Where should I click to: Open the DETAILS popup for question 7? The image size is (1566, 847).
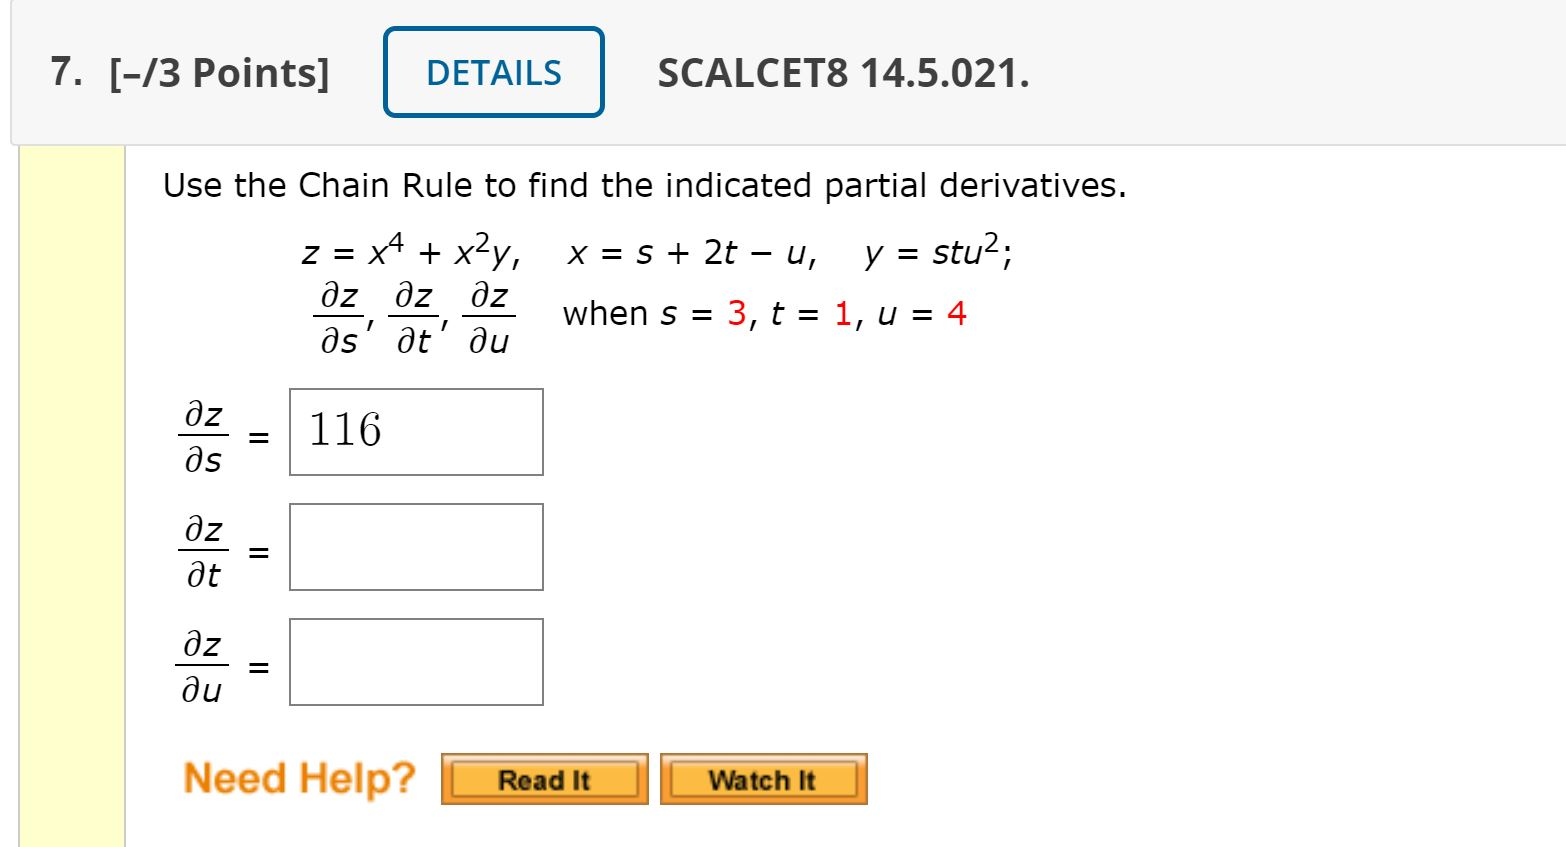(x=492, y=72)
